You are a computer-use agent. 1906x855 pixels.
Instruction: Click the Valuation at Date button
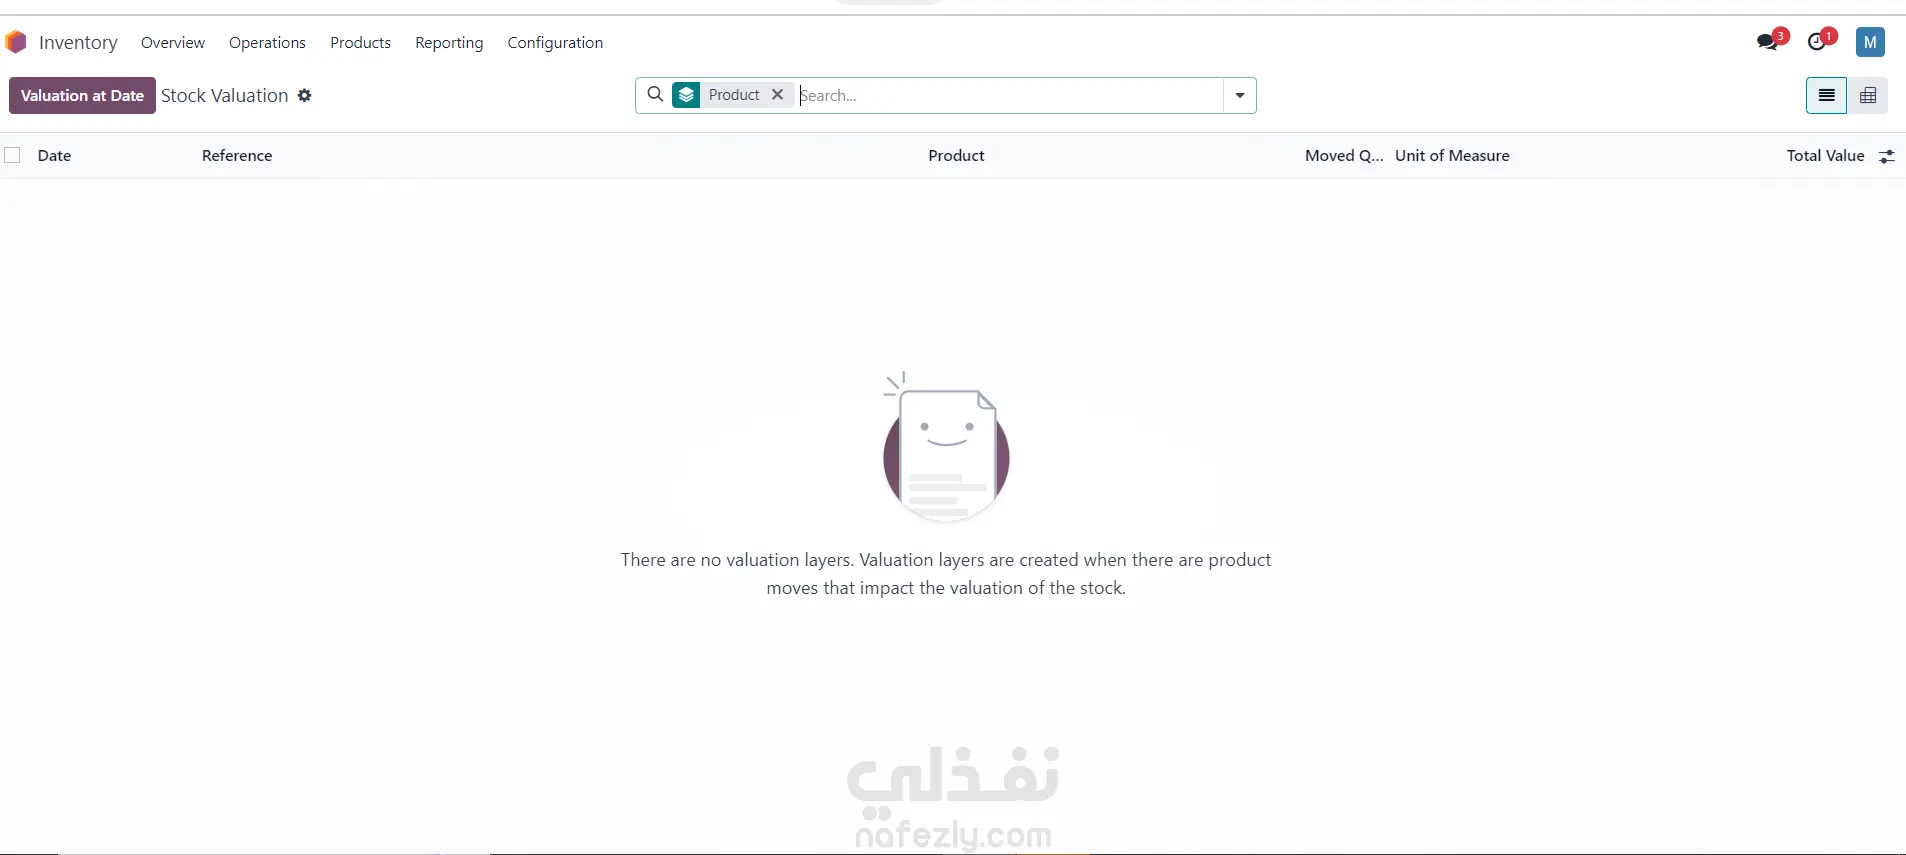click(x=82, y=96)
